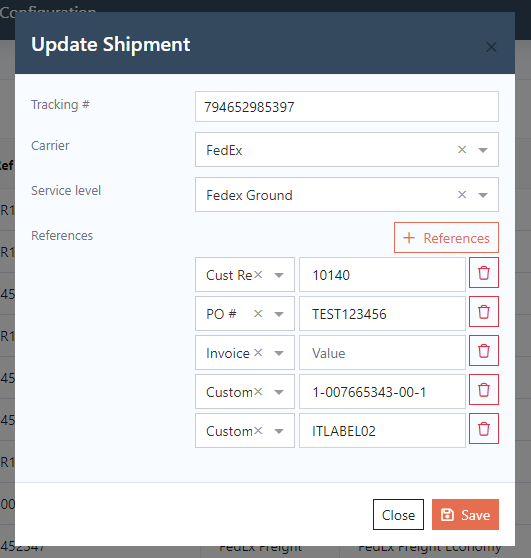This screenshot has height=558, width=531.
Task: Delete the ITLABEL02 reference row
Action: pyautogui.click(x=484, y=429)
